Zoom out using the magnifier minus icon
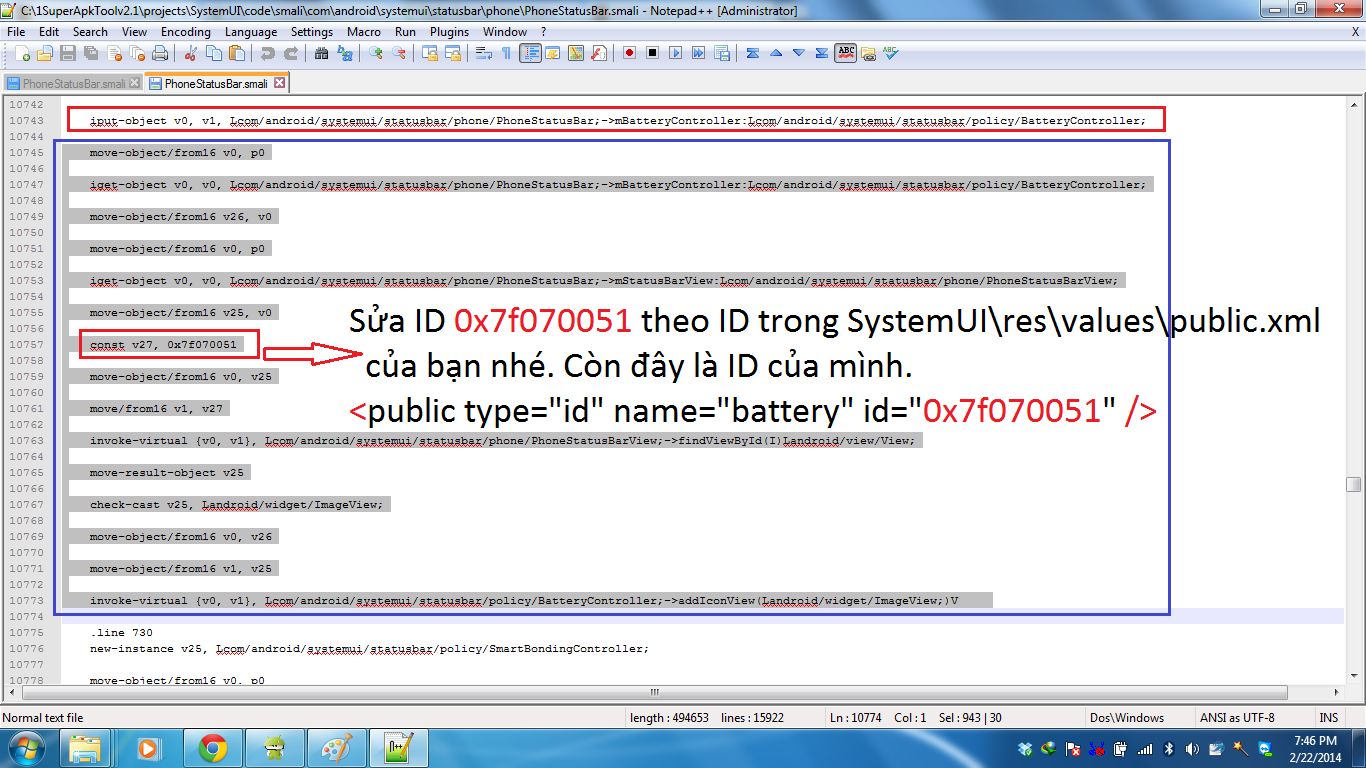Image resolution: width=1366 pixels, height=768 pixels. point(398,53)
